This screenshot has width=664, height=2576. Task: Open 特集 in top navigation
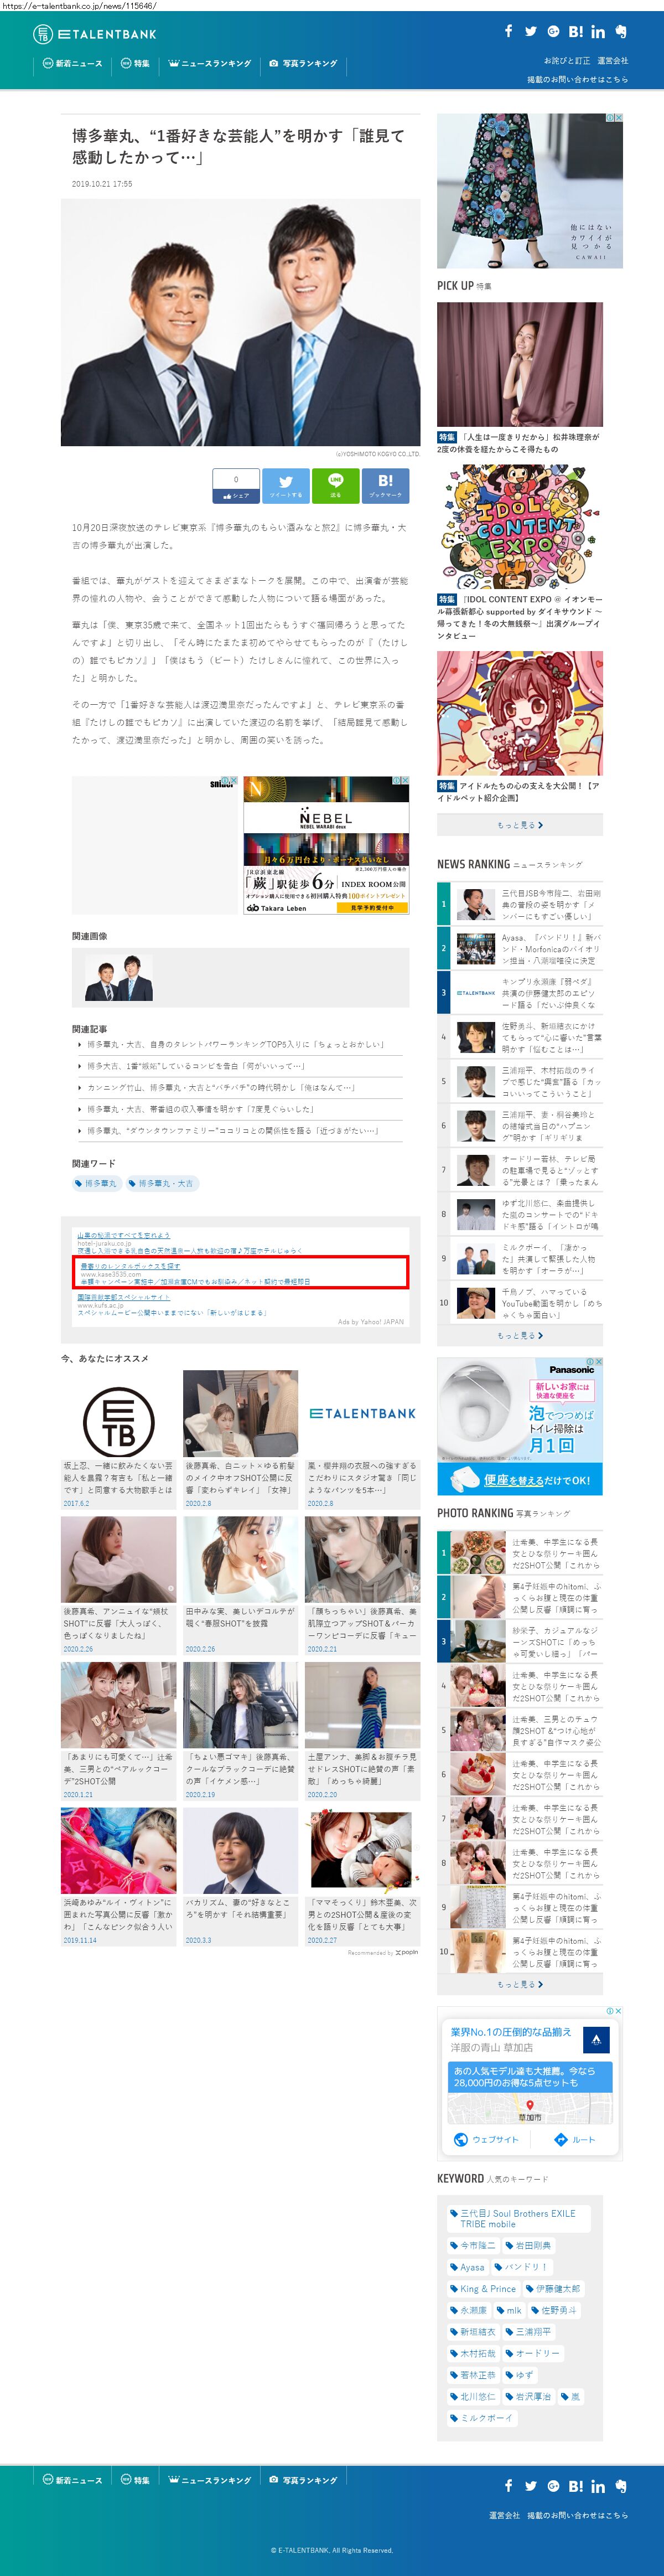[x=135, y=63]
